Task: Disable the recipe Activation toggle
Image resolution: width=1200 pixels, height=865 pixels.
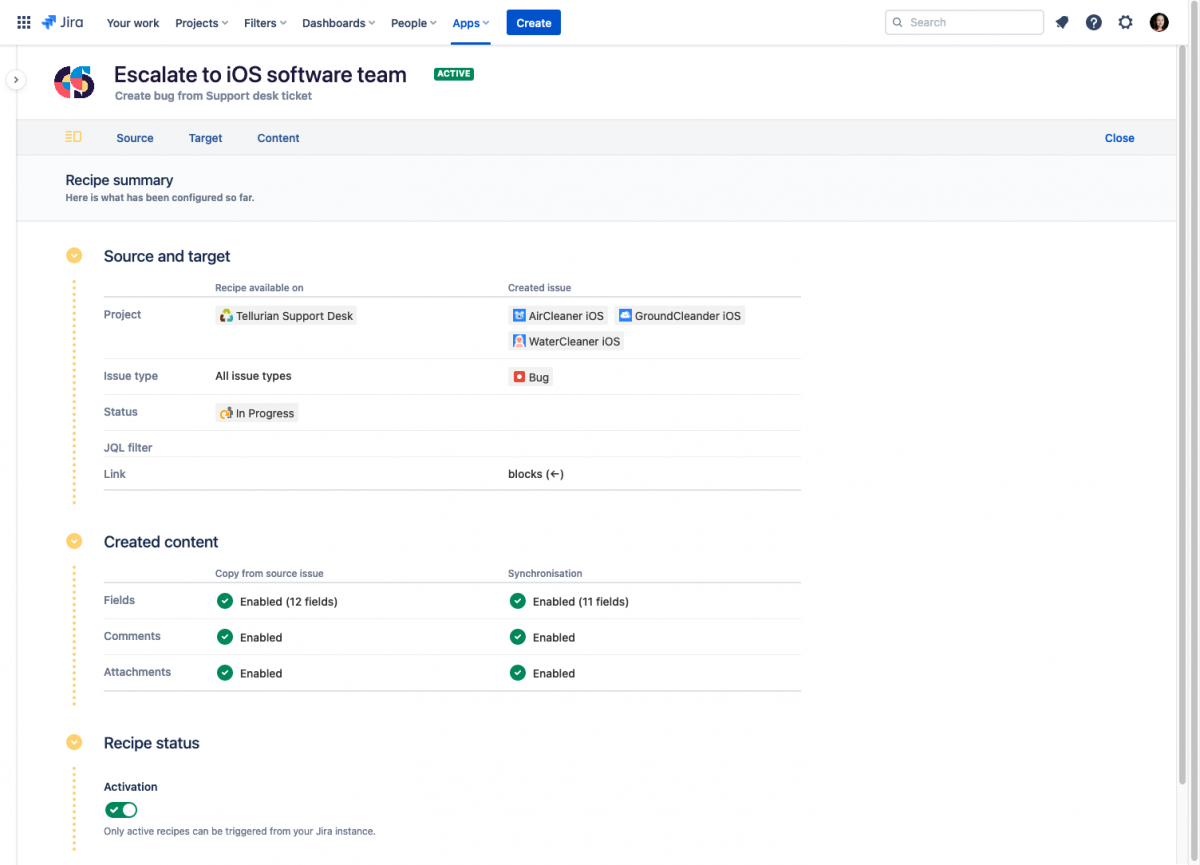Action: pos(121,809)
